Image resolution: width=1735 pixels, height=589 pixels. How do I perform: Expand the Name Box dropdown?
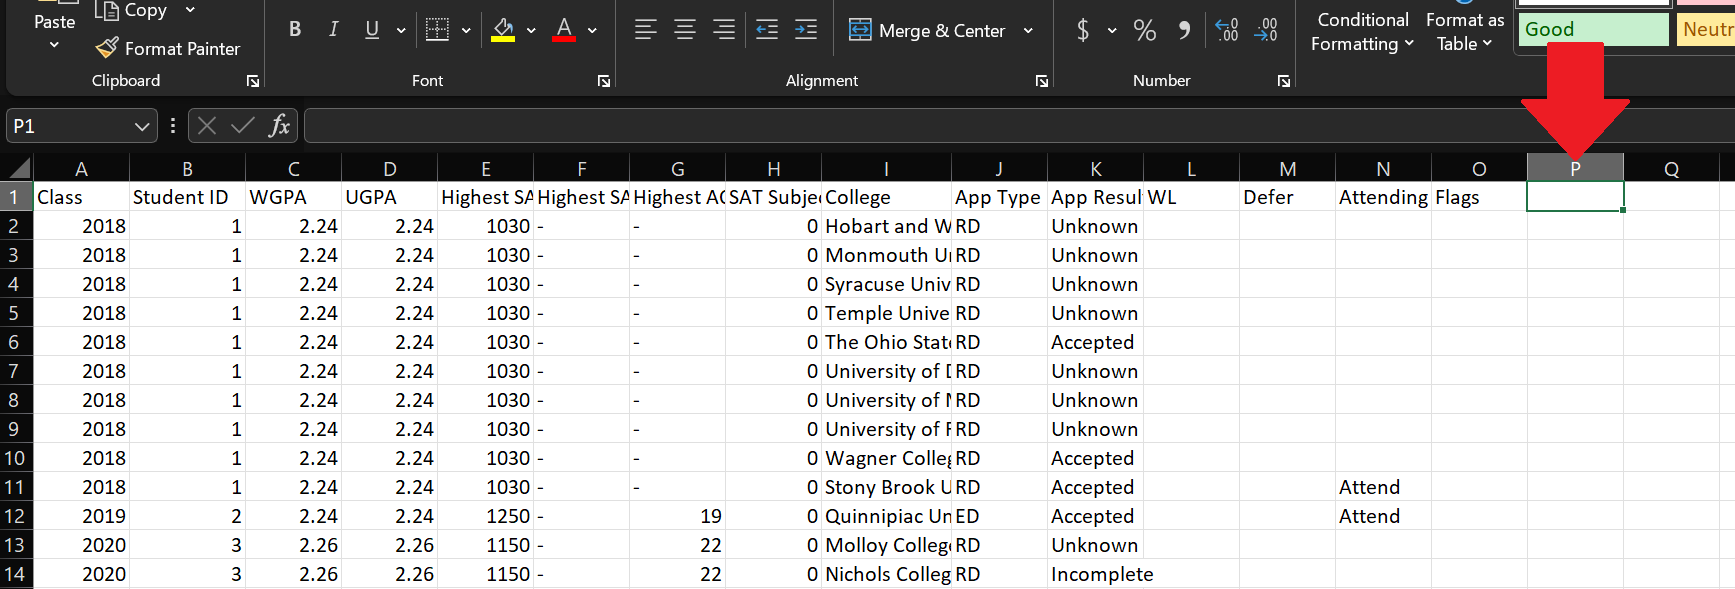click(x=142, y=126)
